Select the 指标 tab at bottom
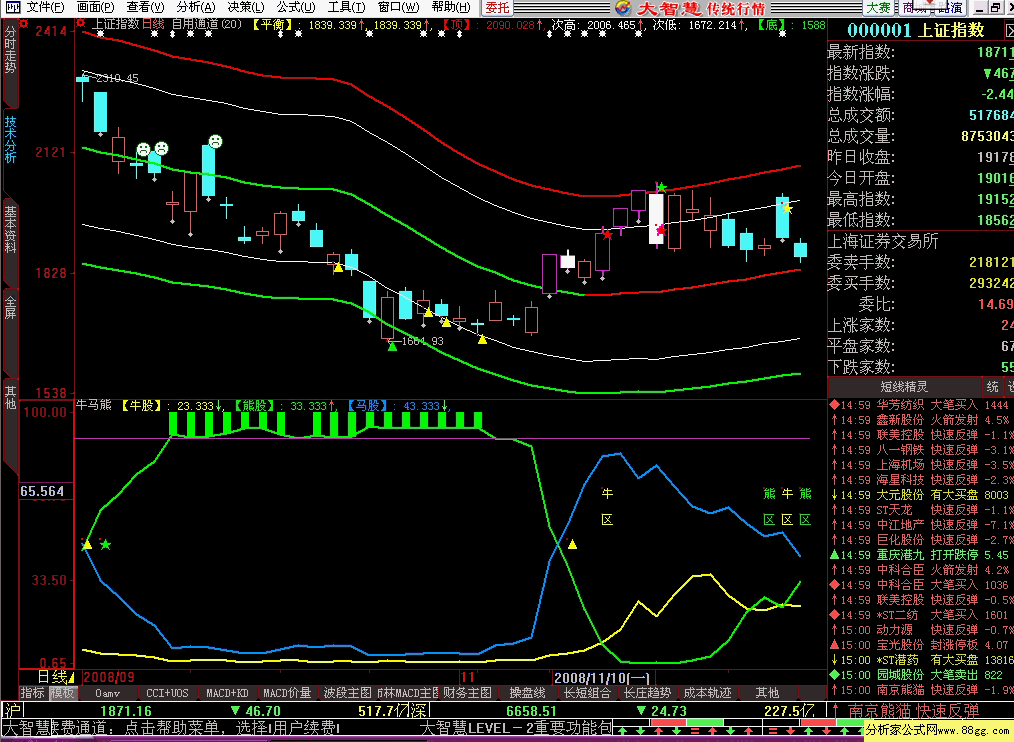The image size is (1014, 742). point(33,693)
